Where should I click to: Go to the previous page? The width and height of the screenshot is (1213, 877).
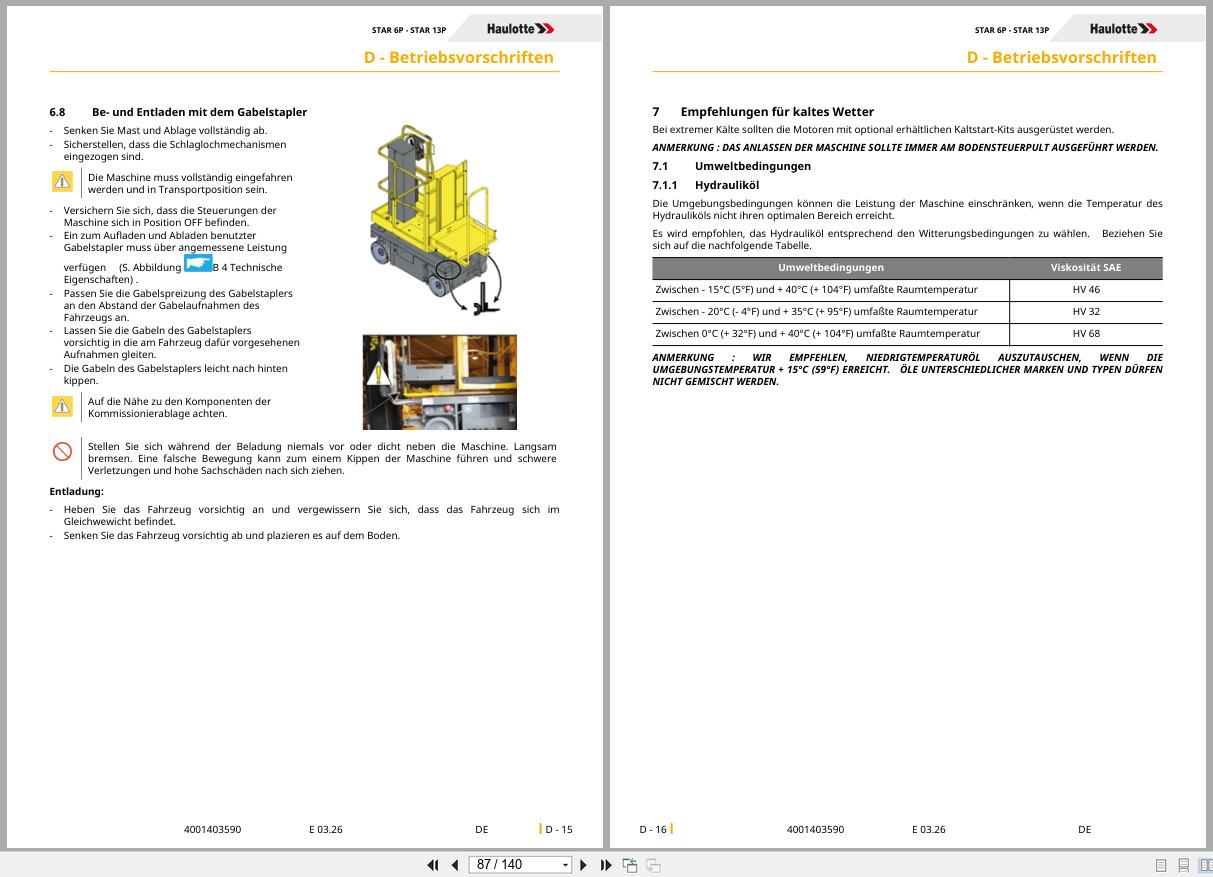pyautogui.click(x=455, y=865)
